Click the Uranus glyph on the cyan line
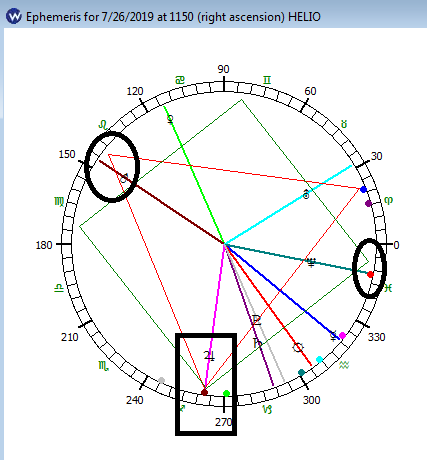 coord(306,194)
